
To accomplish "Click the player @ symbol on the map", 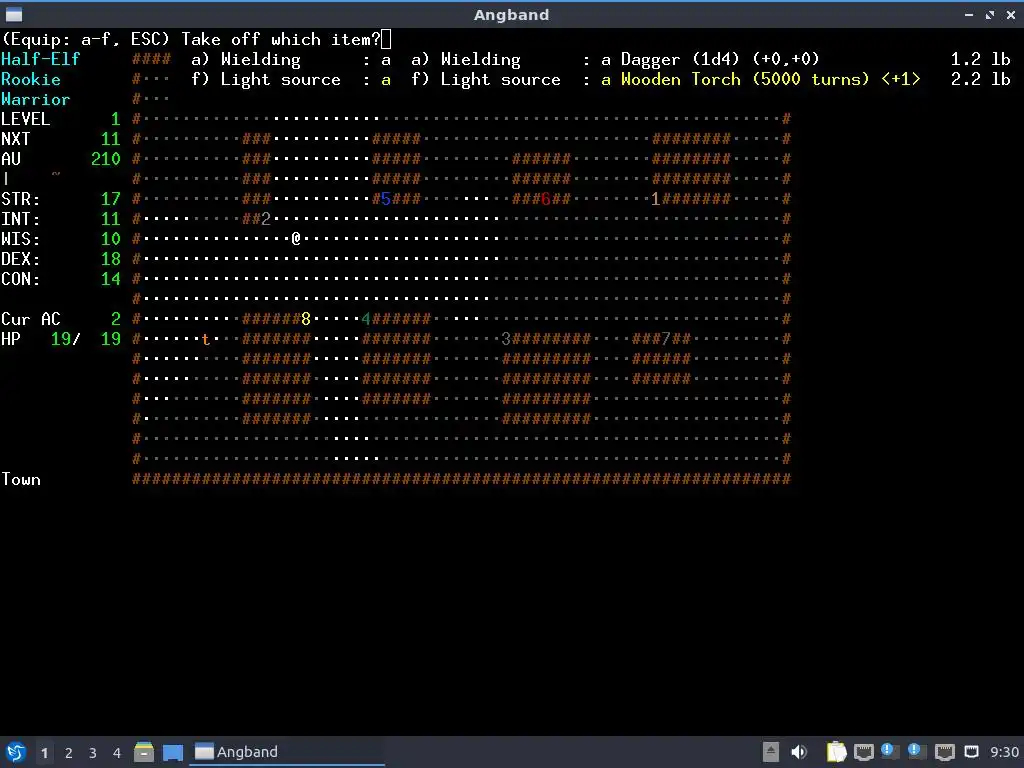I will (296, 238).
